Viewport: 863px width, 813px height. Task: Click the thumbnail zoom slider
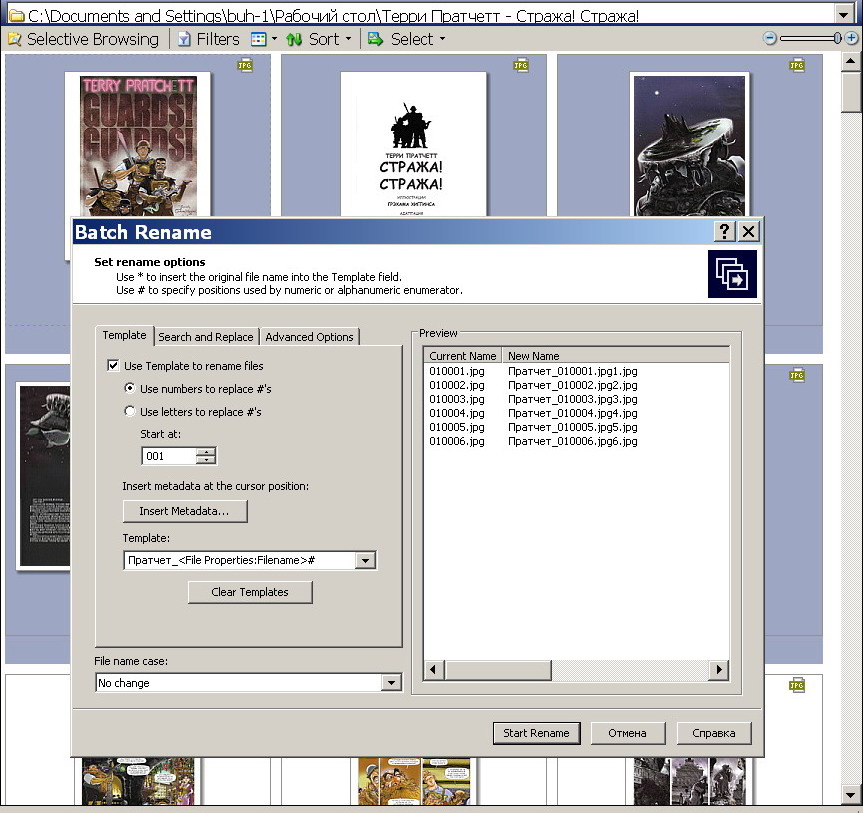[x=837, y=38]
